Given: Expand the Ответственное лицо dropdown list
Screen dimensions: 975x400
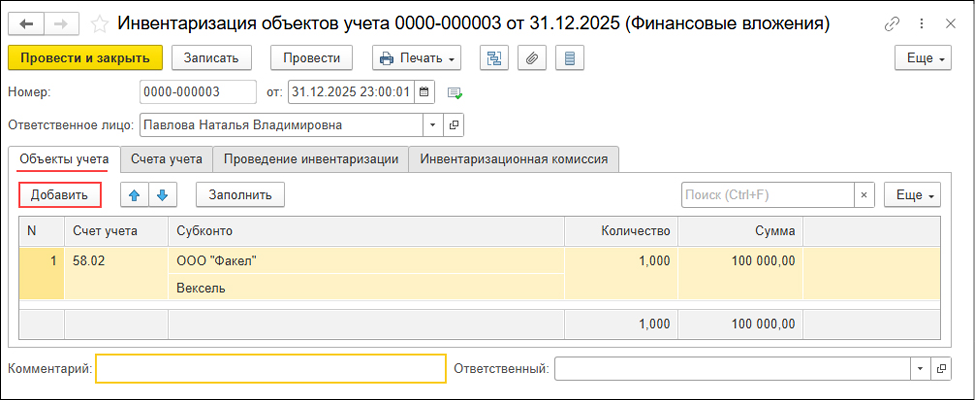Looking at the screenshot, I should tap(432, 126).
